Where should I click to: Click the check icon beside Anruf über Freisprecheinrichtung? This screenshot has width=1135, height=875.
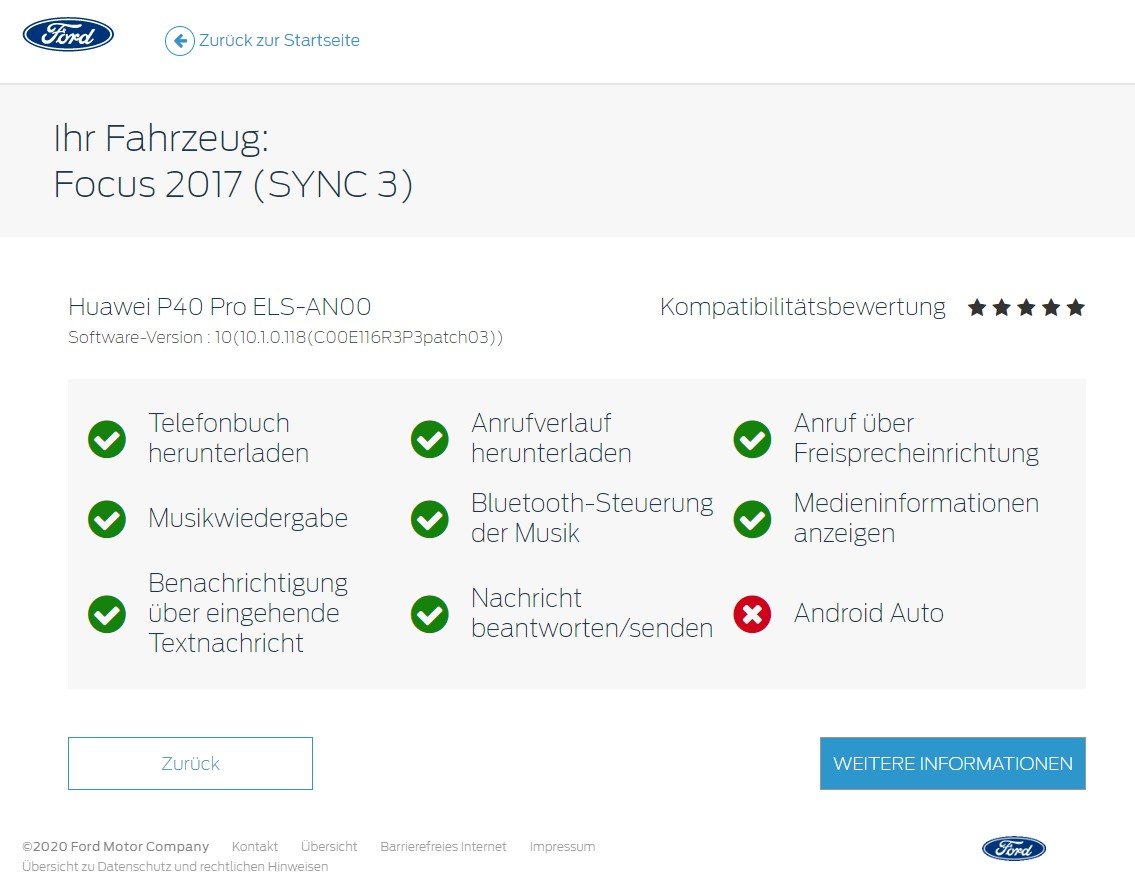(x=752, y=439)
